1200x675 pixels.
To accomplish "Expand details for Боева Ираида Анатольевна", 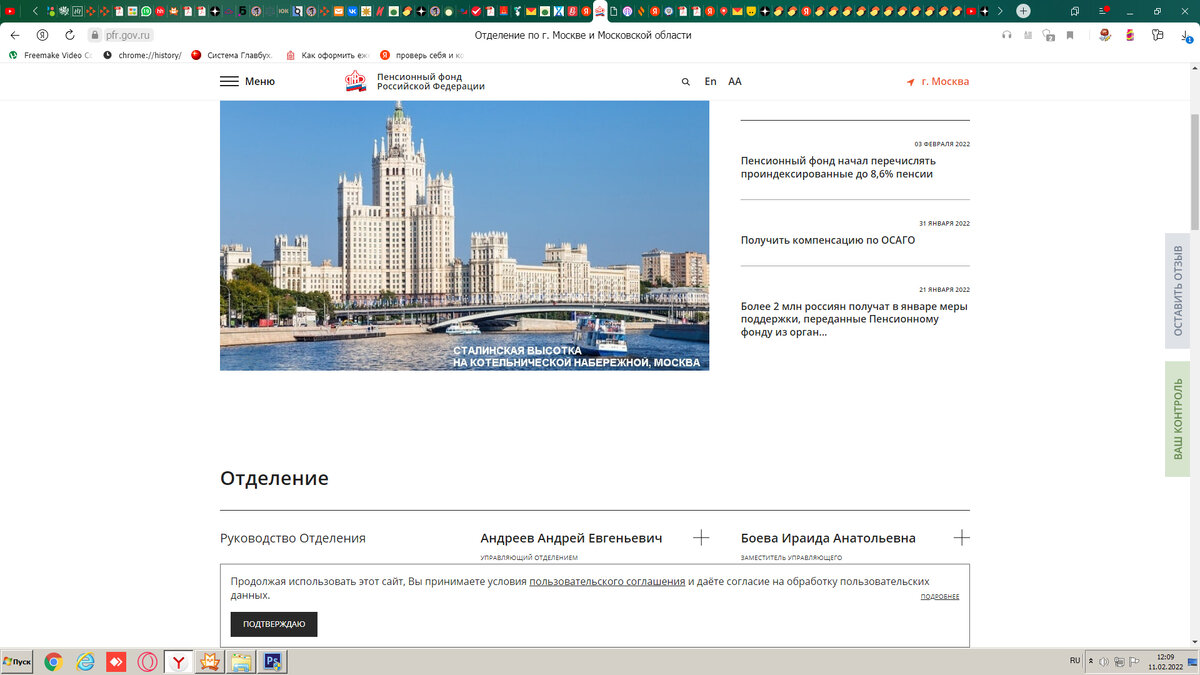I will (961, 537).
